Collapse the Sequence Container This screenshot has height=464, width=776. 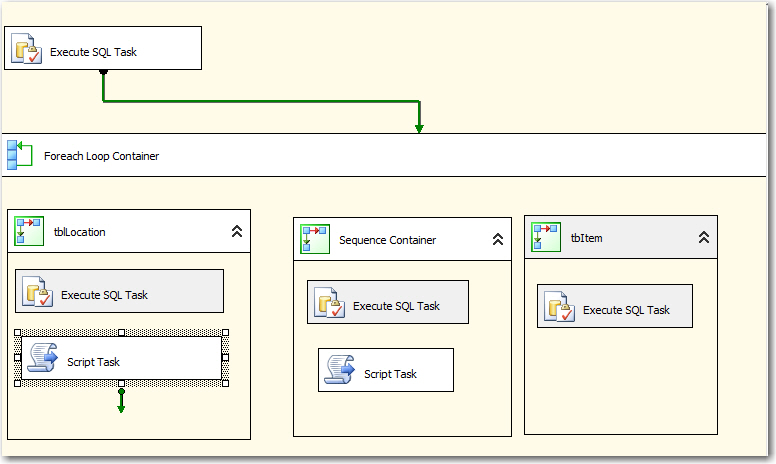[x=498, y=239]
